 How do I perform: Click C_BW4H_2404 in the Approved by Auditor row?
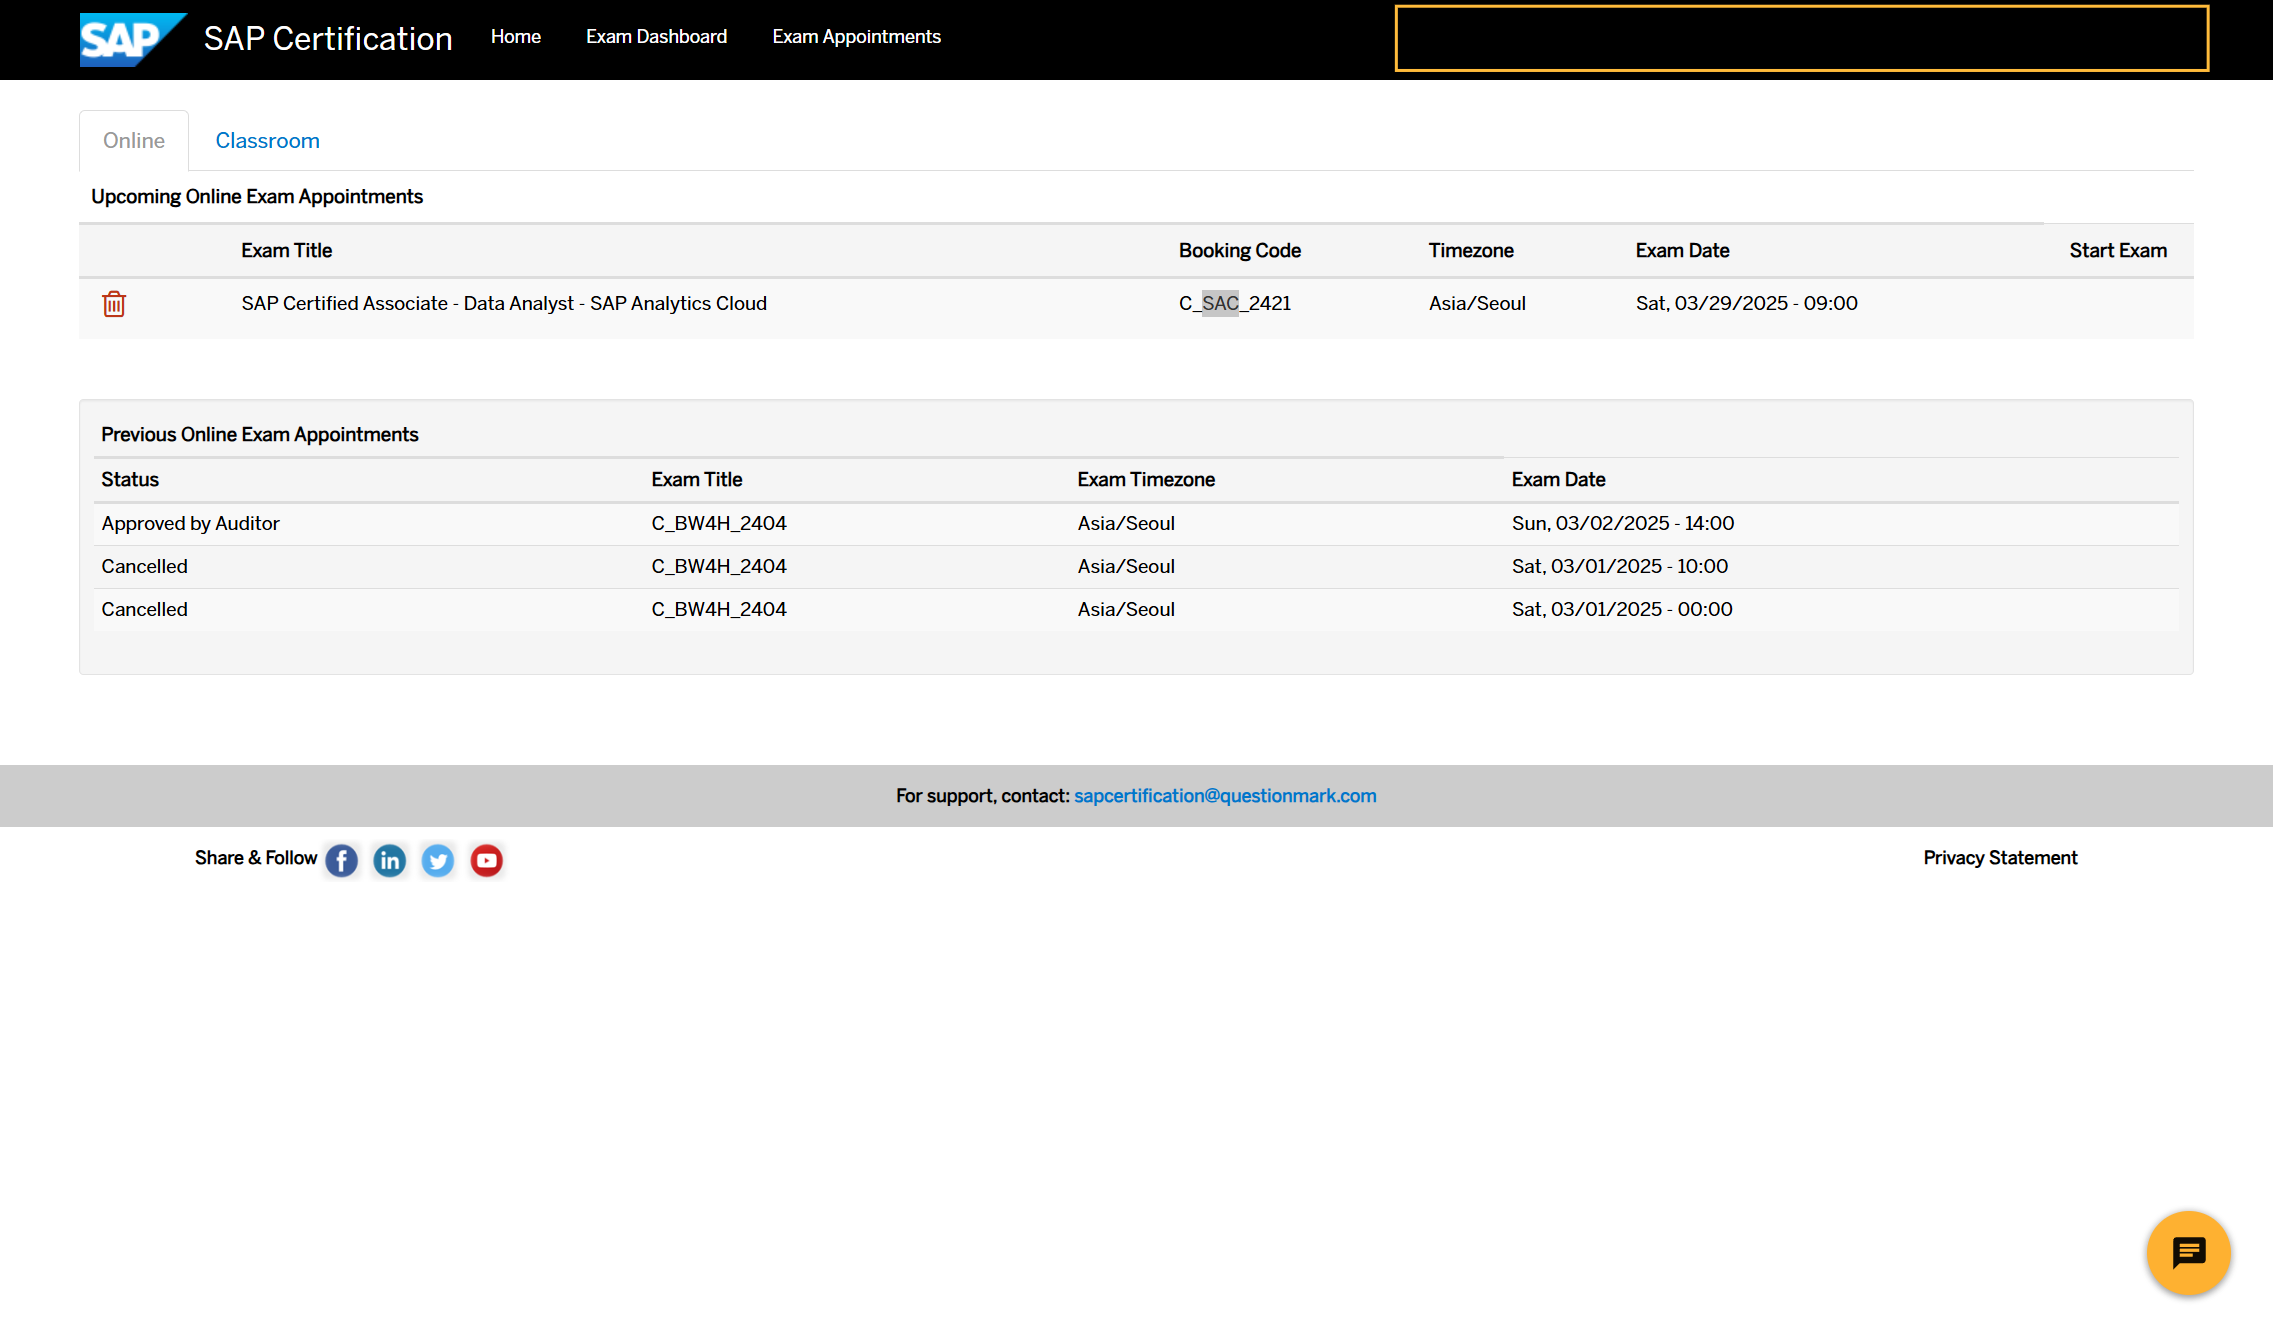tap(719, 523)
